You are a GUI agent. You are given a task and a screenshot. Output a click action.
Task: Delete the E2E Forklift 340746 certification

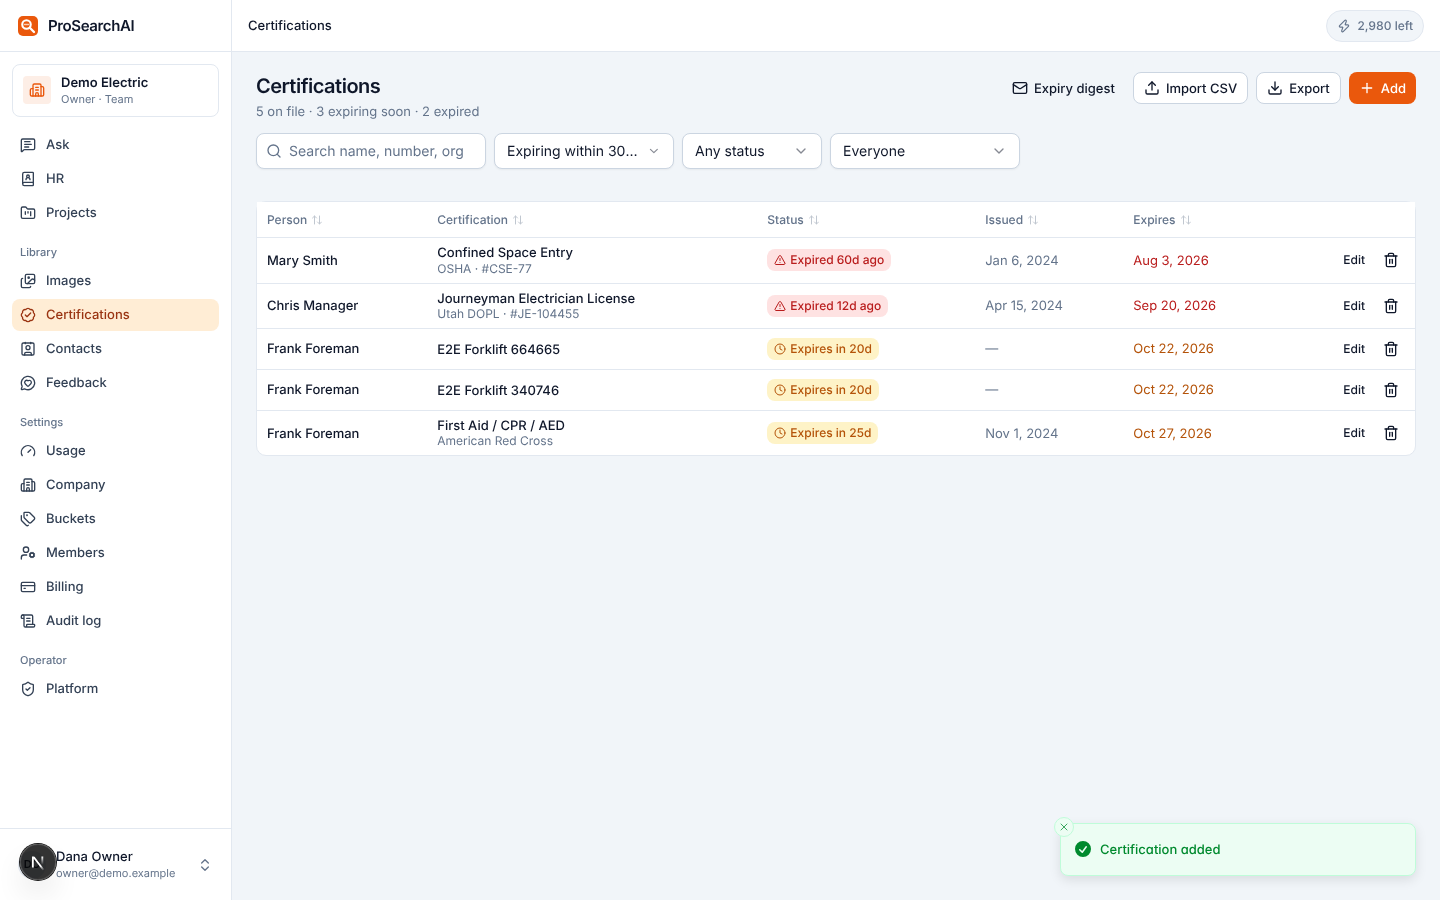(1390, 390)
